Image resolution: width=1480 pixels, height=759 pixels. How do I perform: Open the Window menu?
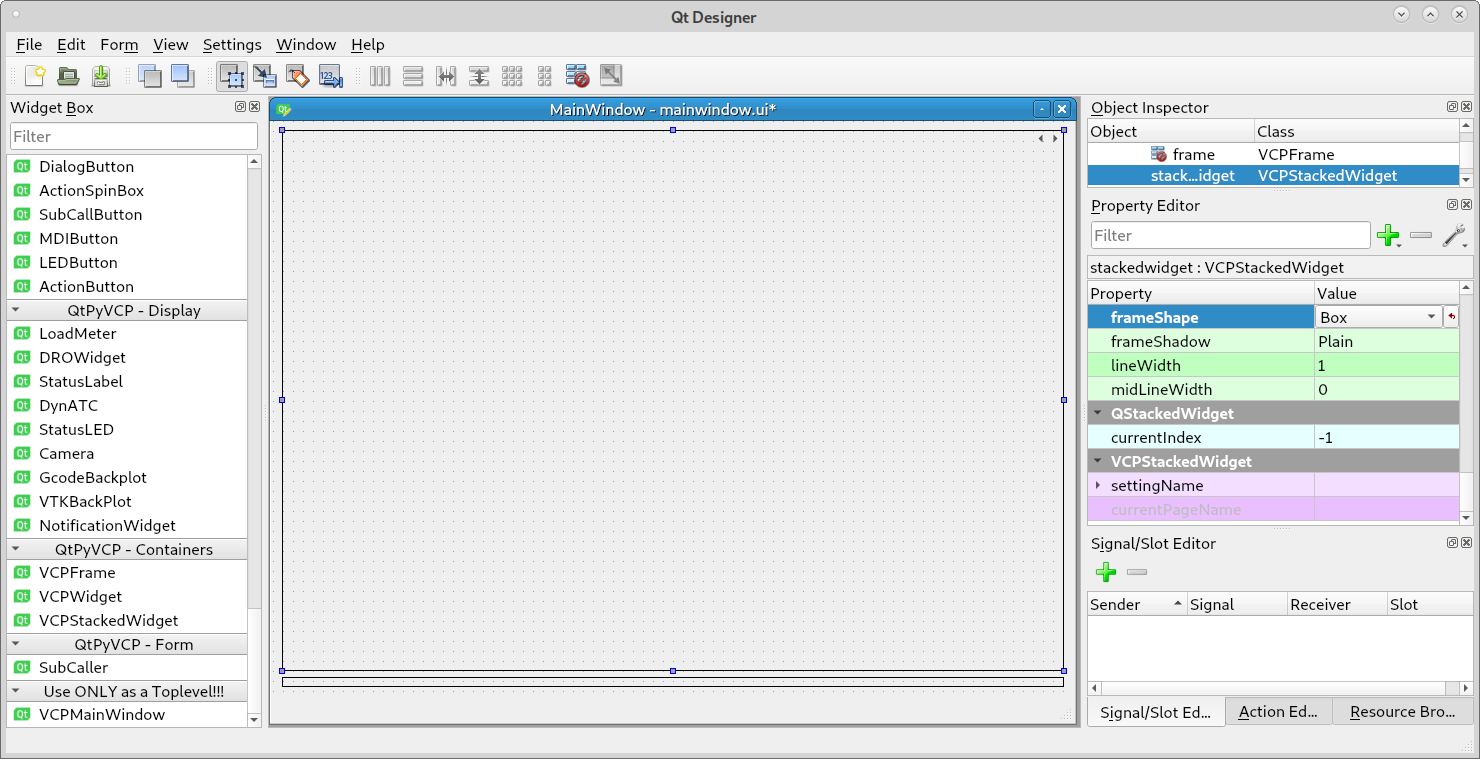(306, 44)
